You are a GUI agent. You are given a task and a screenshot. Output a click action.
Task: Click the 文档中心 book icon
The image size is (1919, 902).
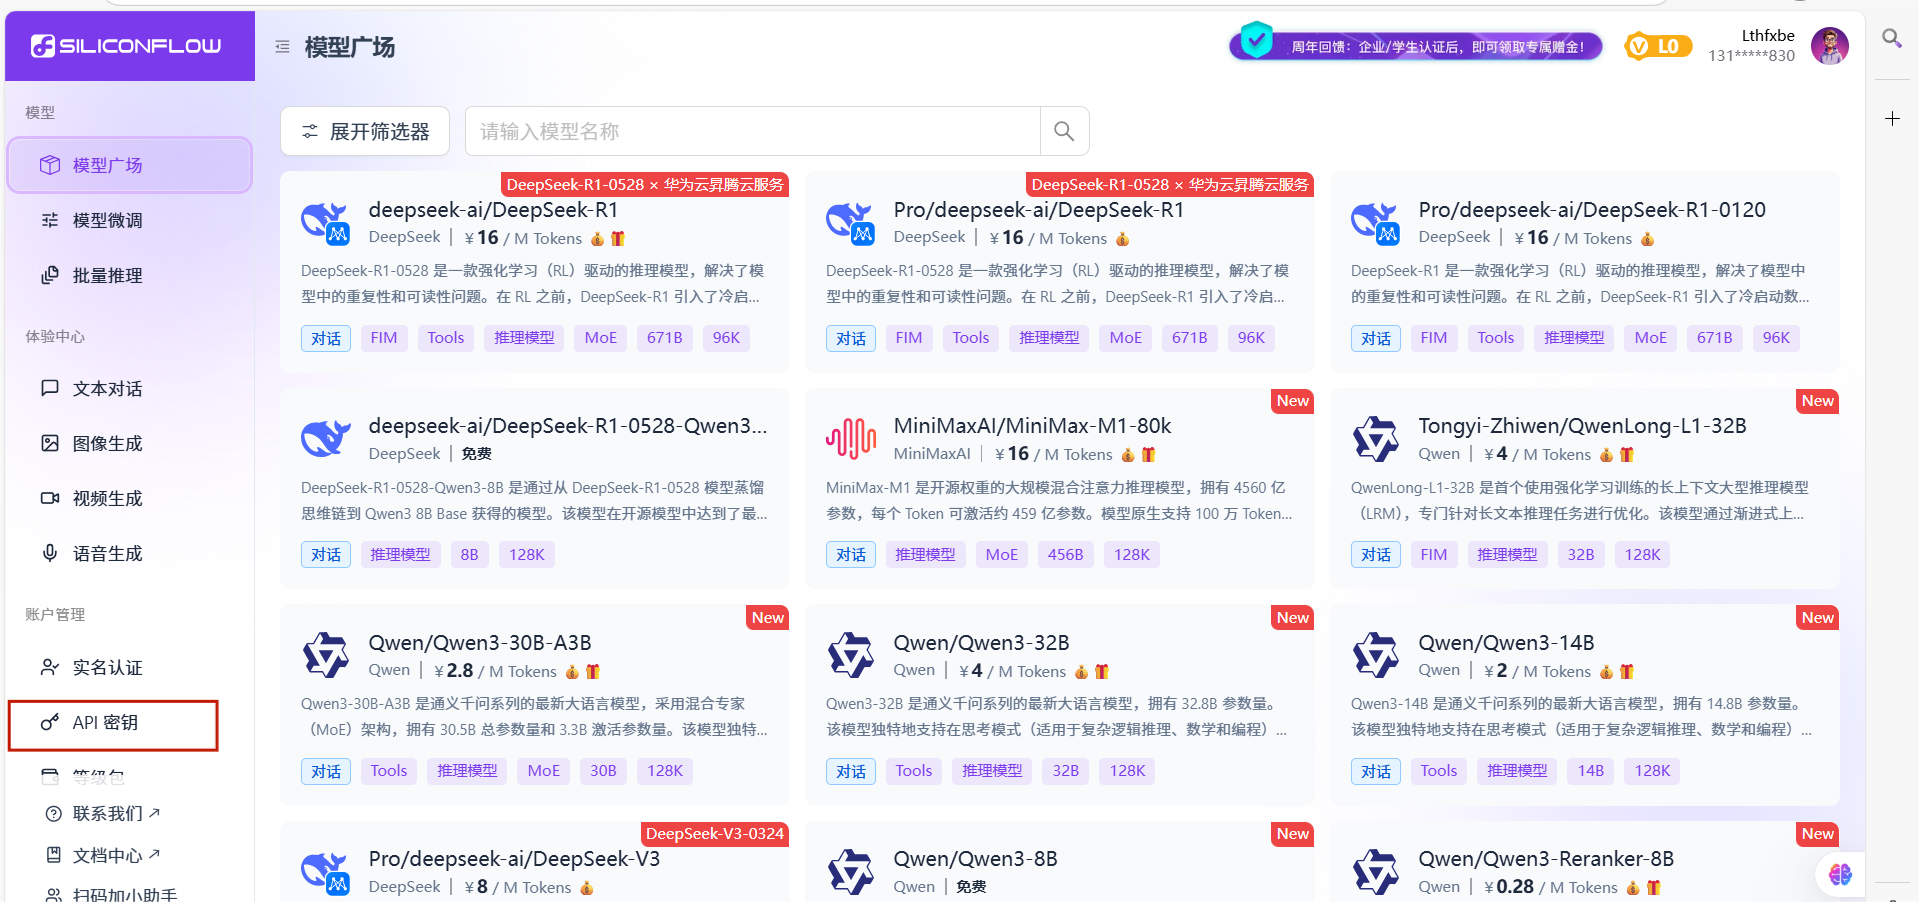tap(54, 855)
